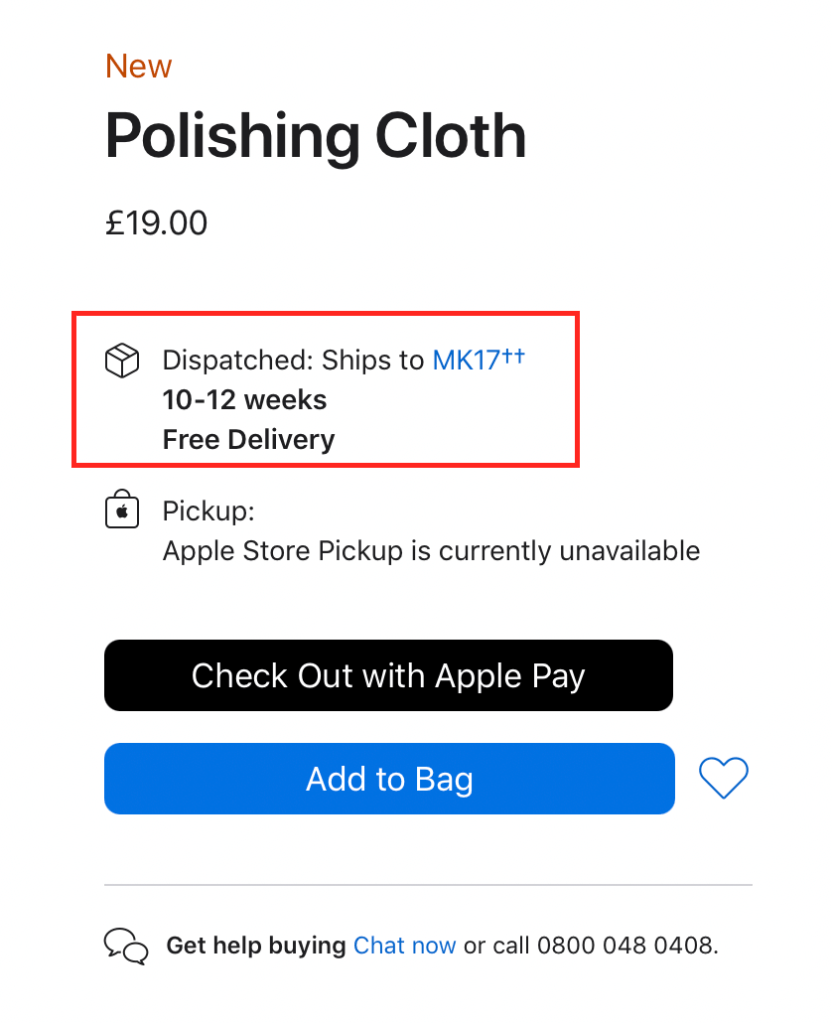The width and height of the screenshot is (832, 1023).
Task: Click the Free Delivery text
Action: 248,440
